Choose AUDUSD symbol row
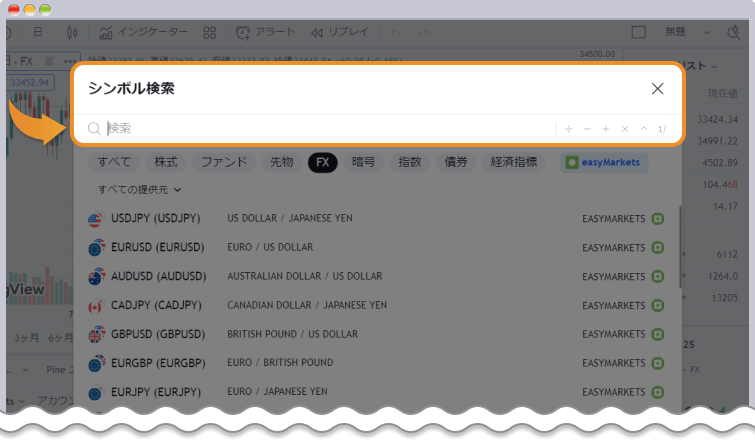The image size is (755, 443). coord(376,276)
